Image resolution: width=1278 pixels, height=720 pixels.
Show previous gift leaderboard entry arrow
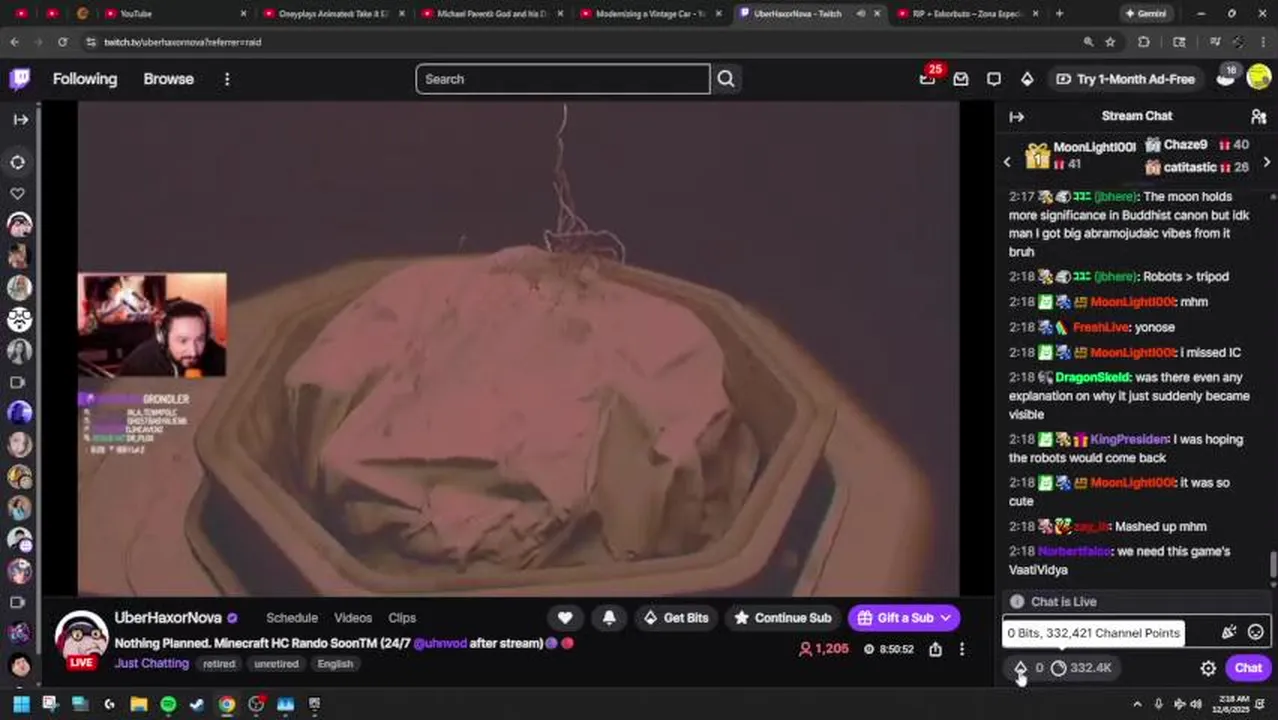pos(1007,161)
